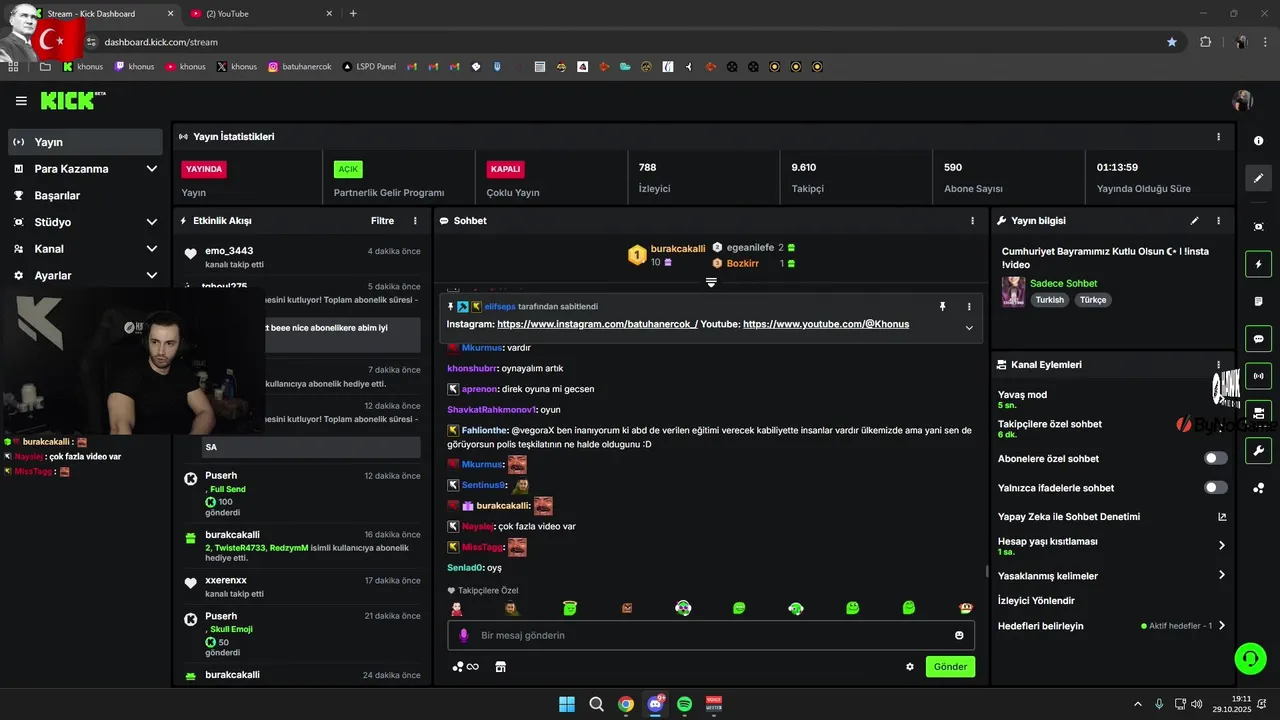
Task: Open the Sohbet panel three-dot menu
Action: pyautogui.click(x=972, y=221)
